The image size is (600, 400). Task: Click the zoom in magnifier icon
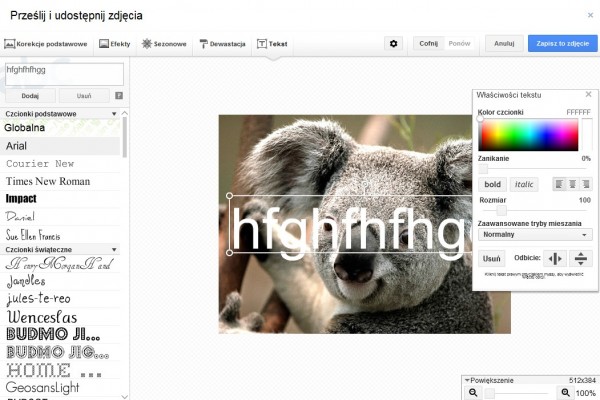click(x=566, y=393)
